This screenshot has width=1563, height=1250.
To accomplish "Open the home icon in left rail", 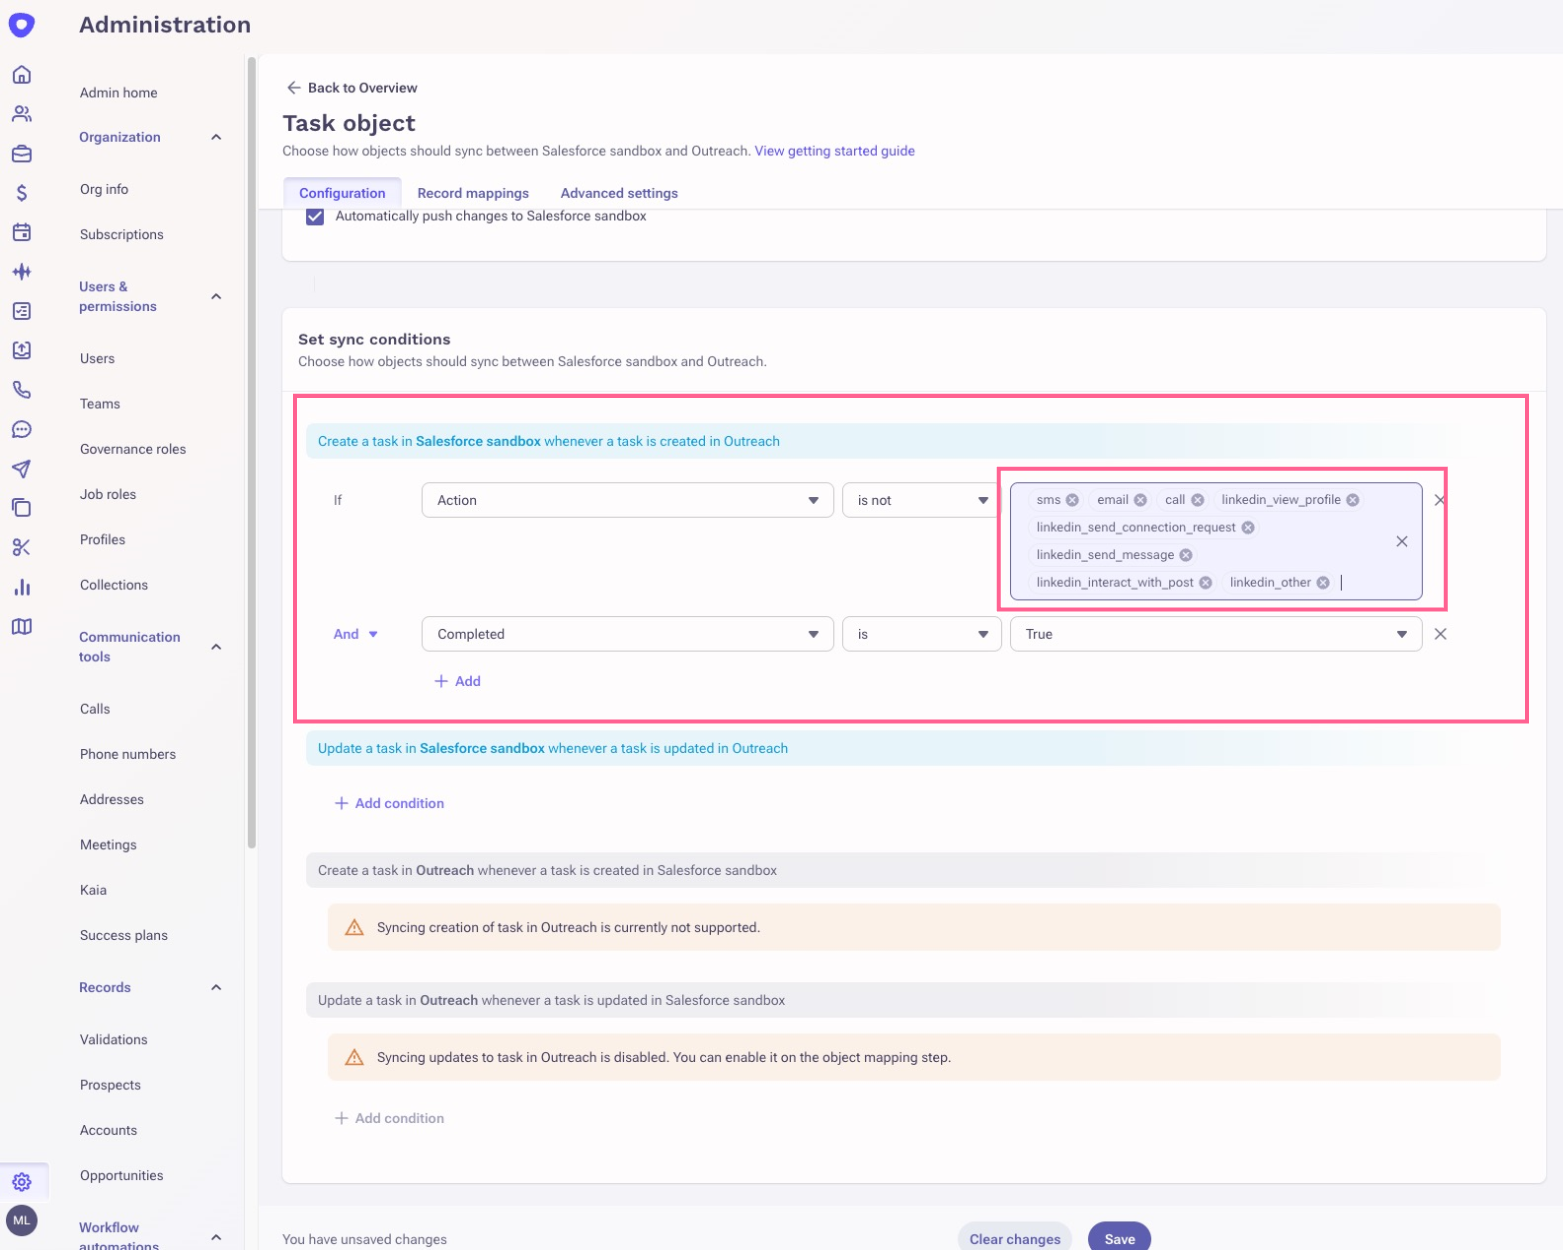I will (x=21, y=75).
